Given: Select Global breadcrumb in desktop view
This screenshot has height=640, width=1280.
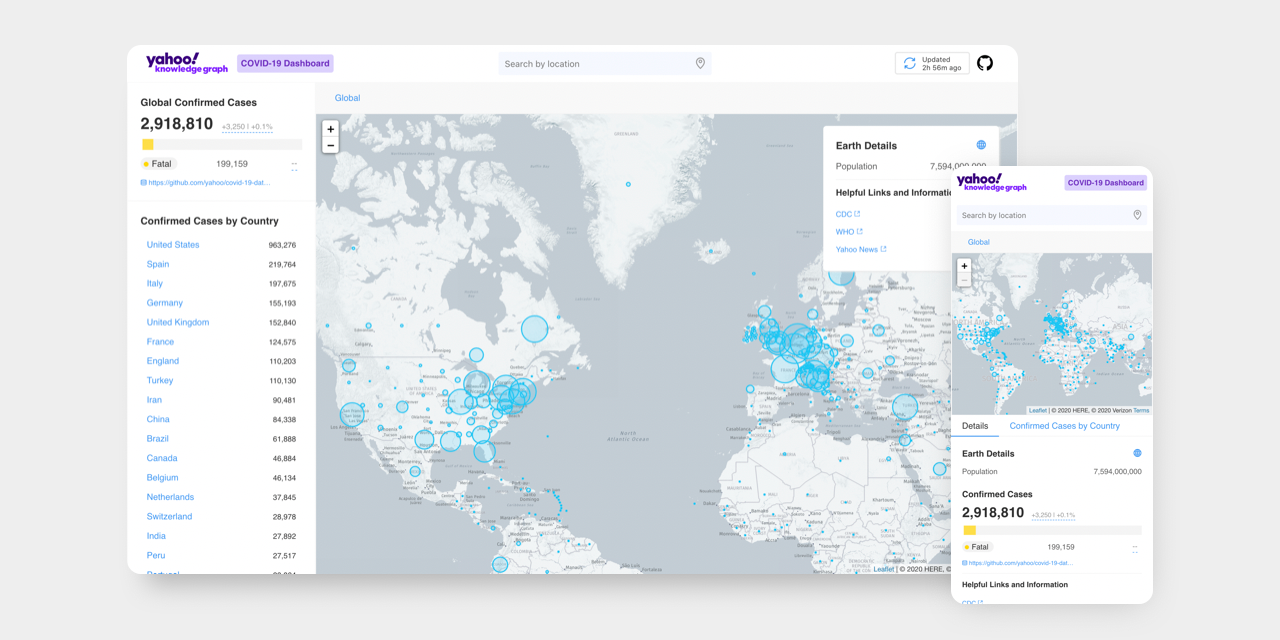Looking at the screenshot, I should point(347,98).
